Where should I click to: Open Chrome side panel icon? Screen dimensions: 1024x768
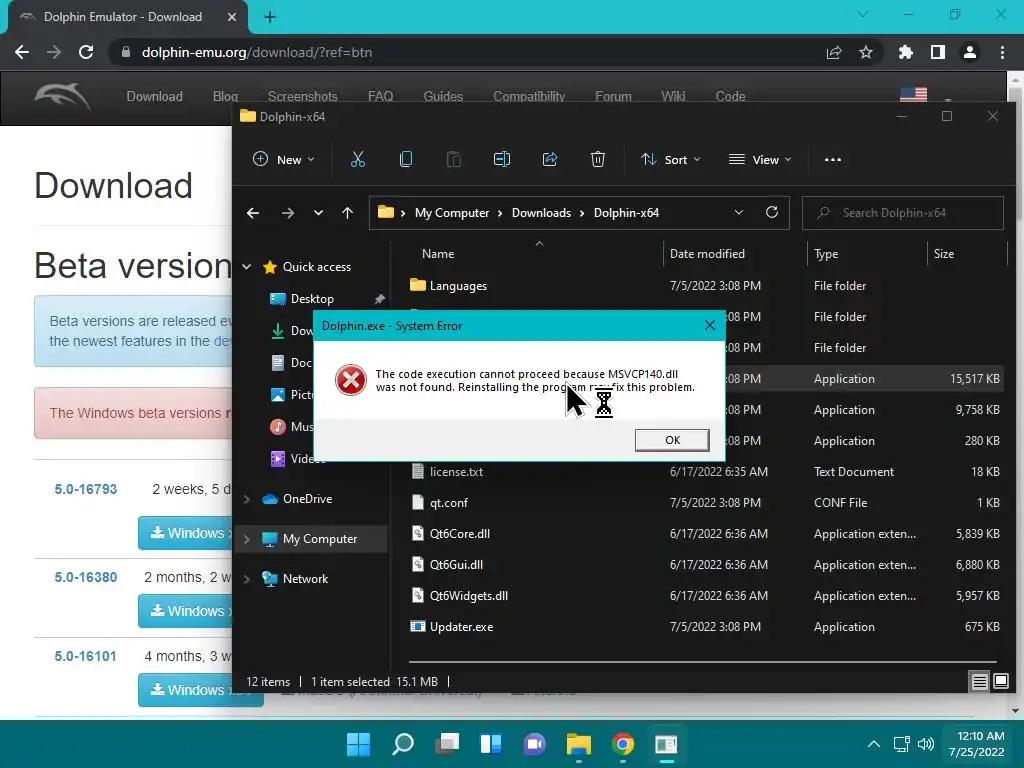[x=938, y=52]
